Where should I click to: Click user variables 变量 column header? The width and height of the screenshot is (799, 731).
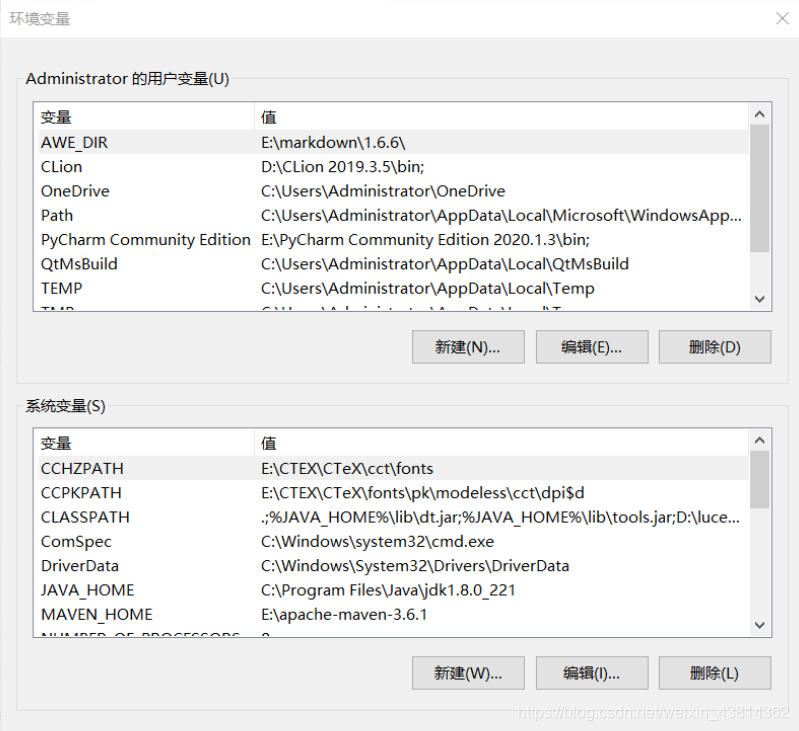pyautogui.click(x=146, y=117)
